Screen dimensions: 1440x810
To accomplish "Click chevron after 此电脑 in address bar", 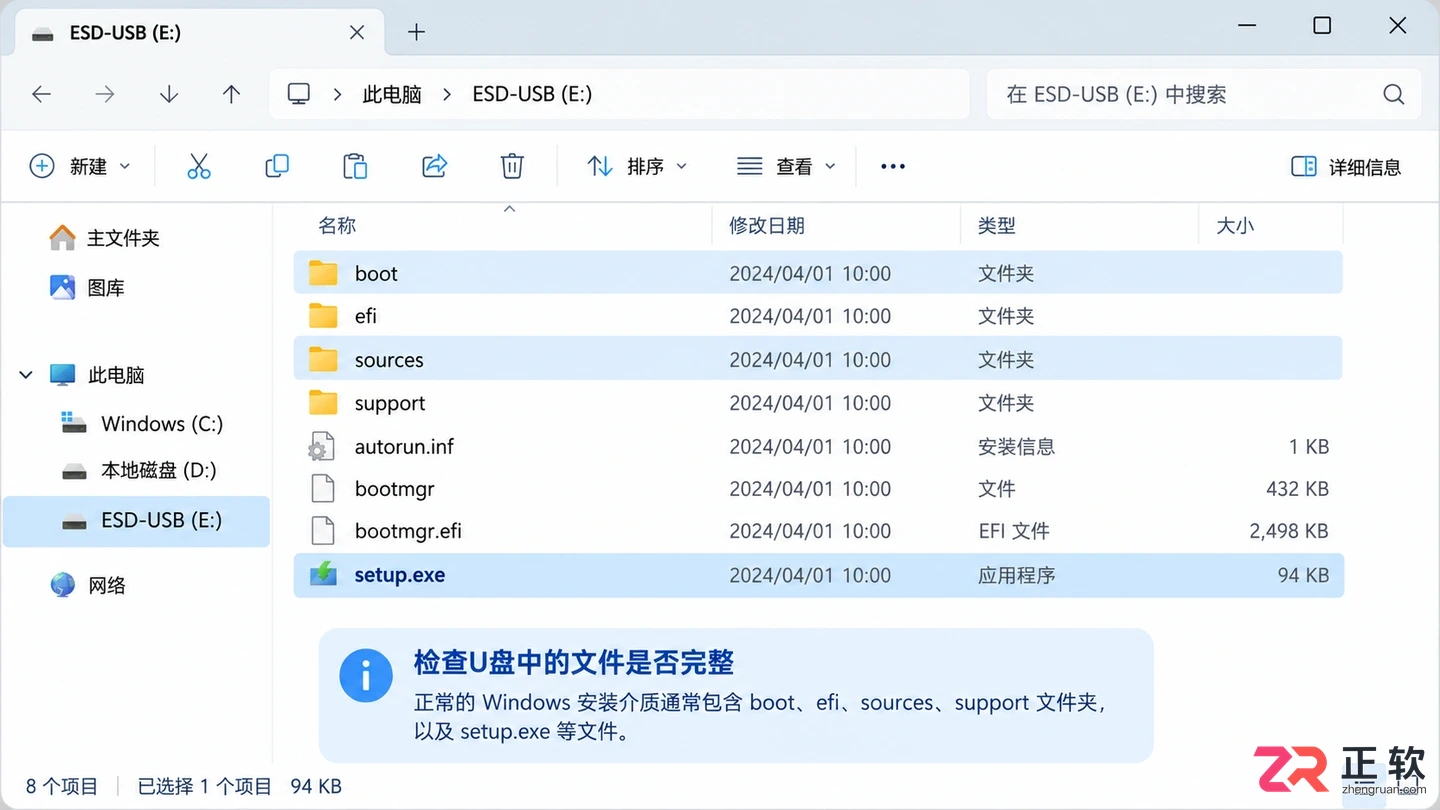I will [447, 94].
